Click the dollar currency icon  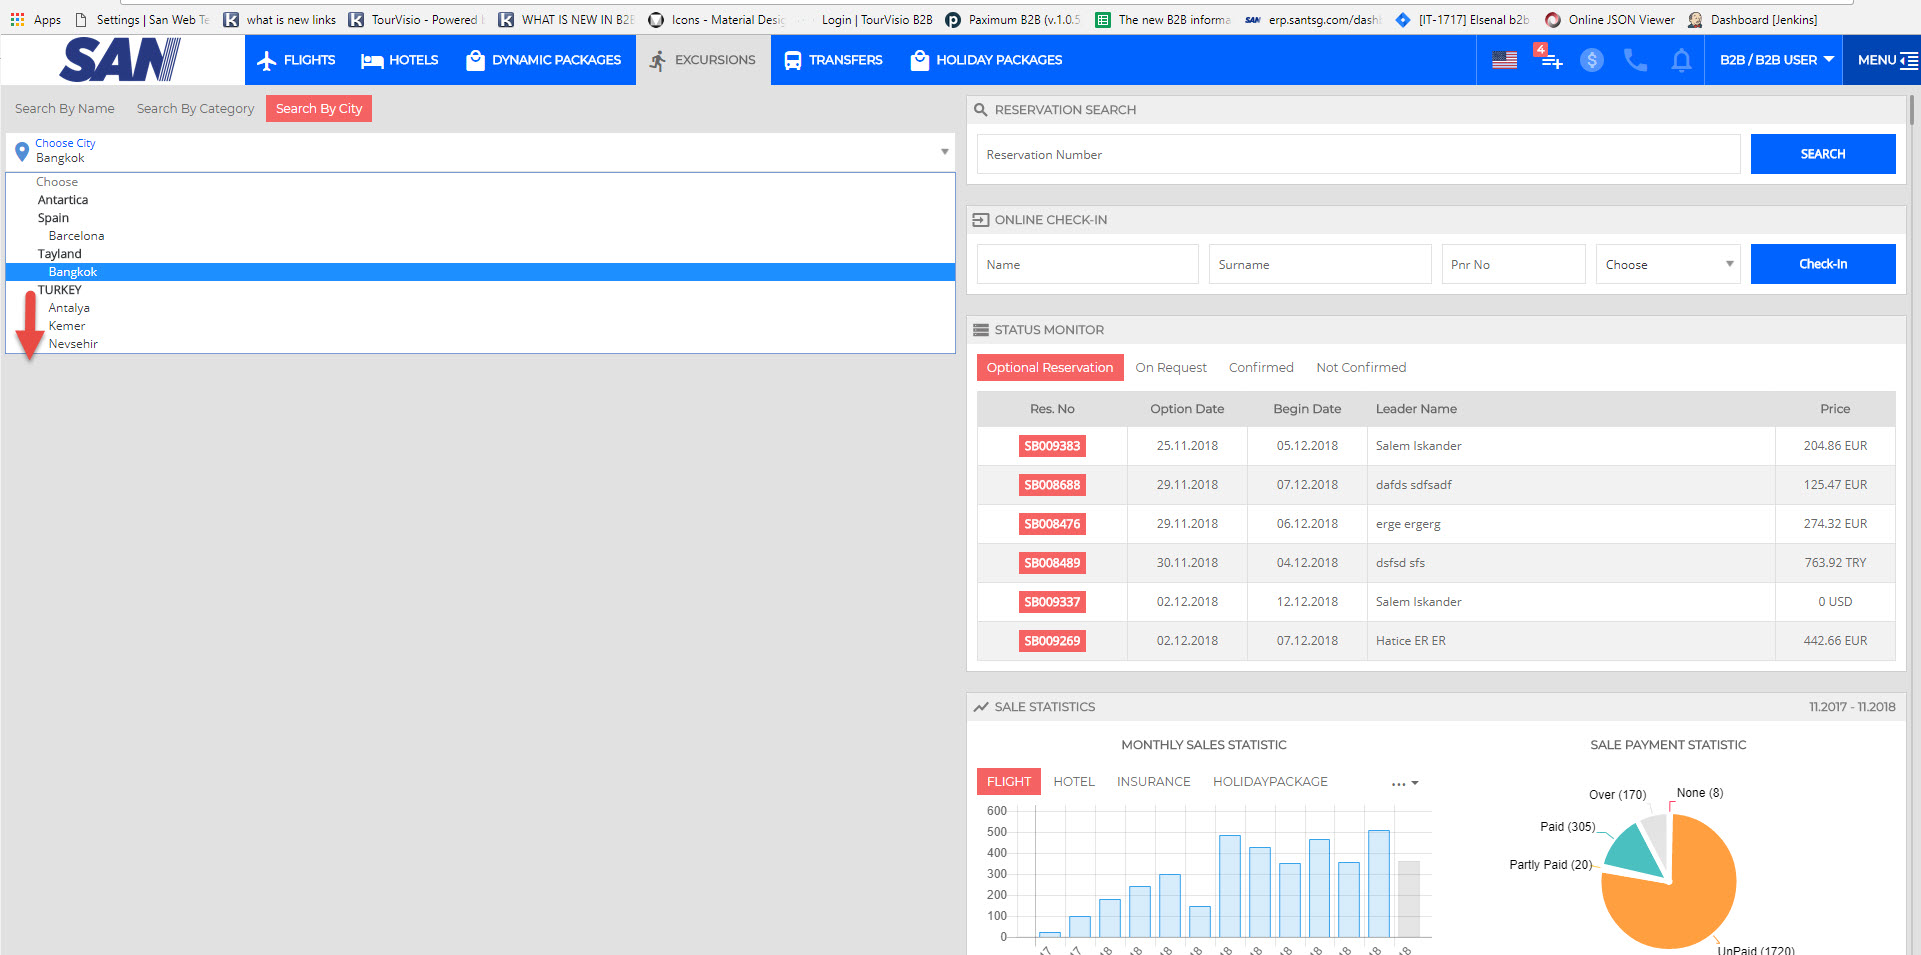[x=1592, y=60]
